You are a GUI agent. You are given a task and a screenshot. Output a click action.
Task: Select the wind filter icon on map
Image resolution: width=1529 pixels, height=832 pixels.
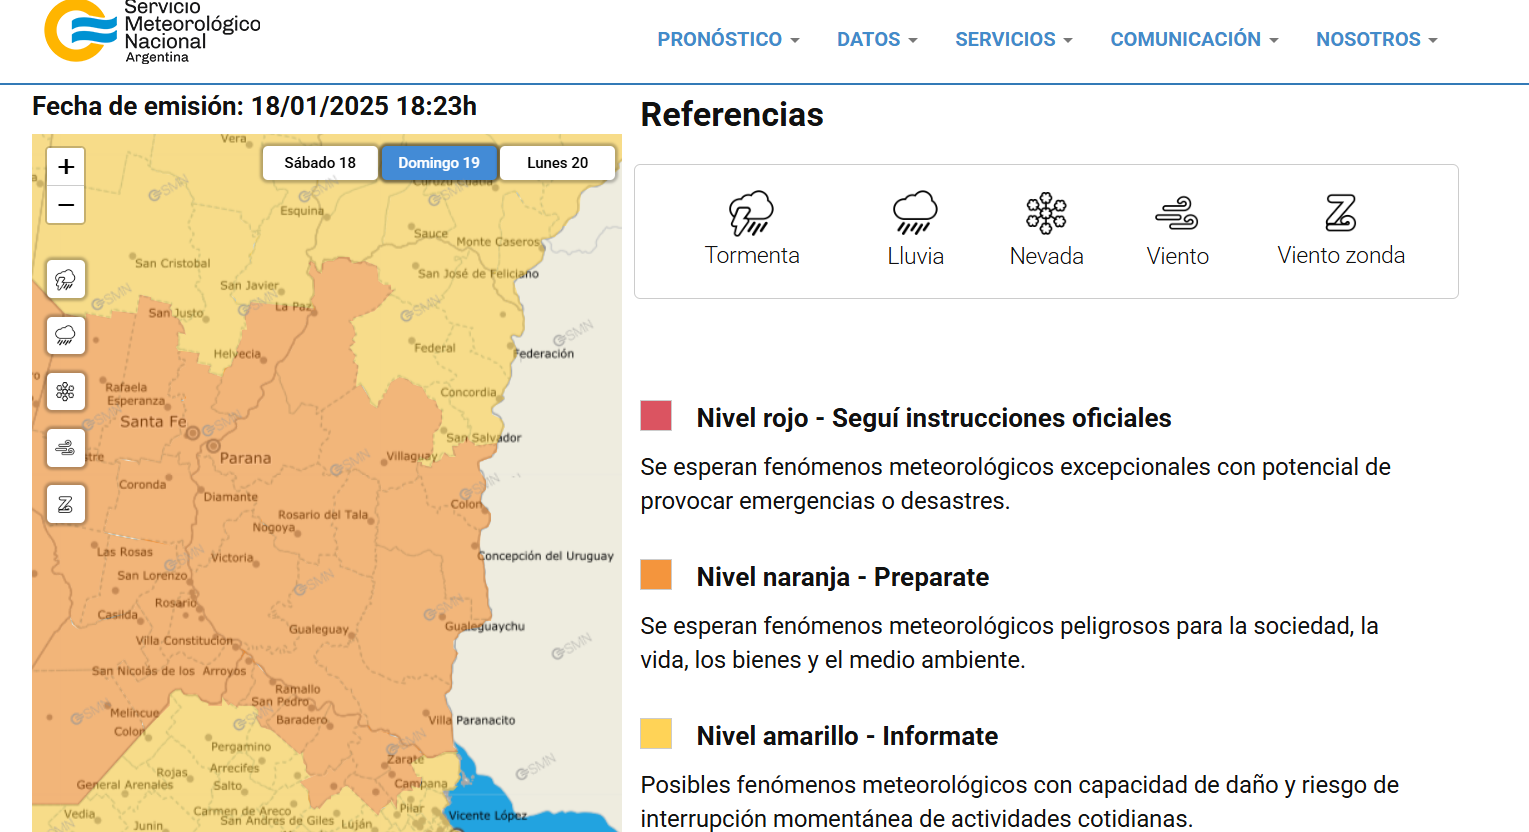(66, 448)
